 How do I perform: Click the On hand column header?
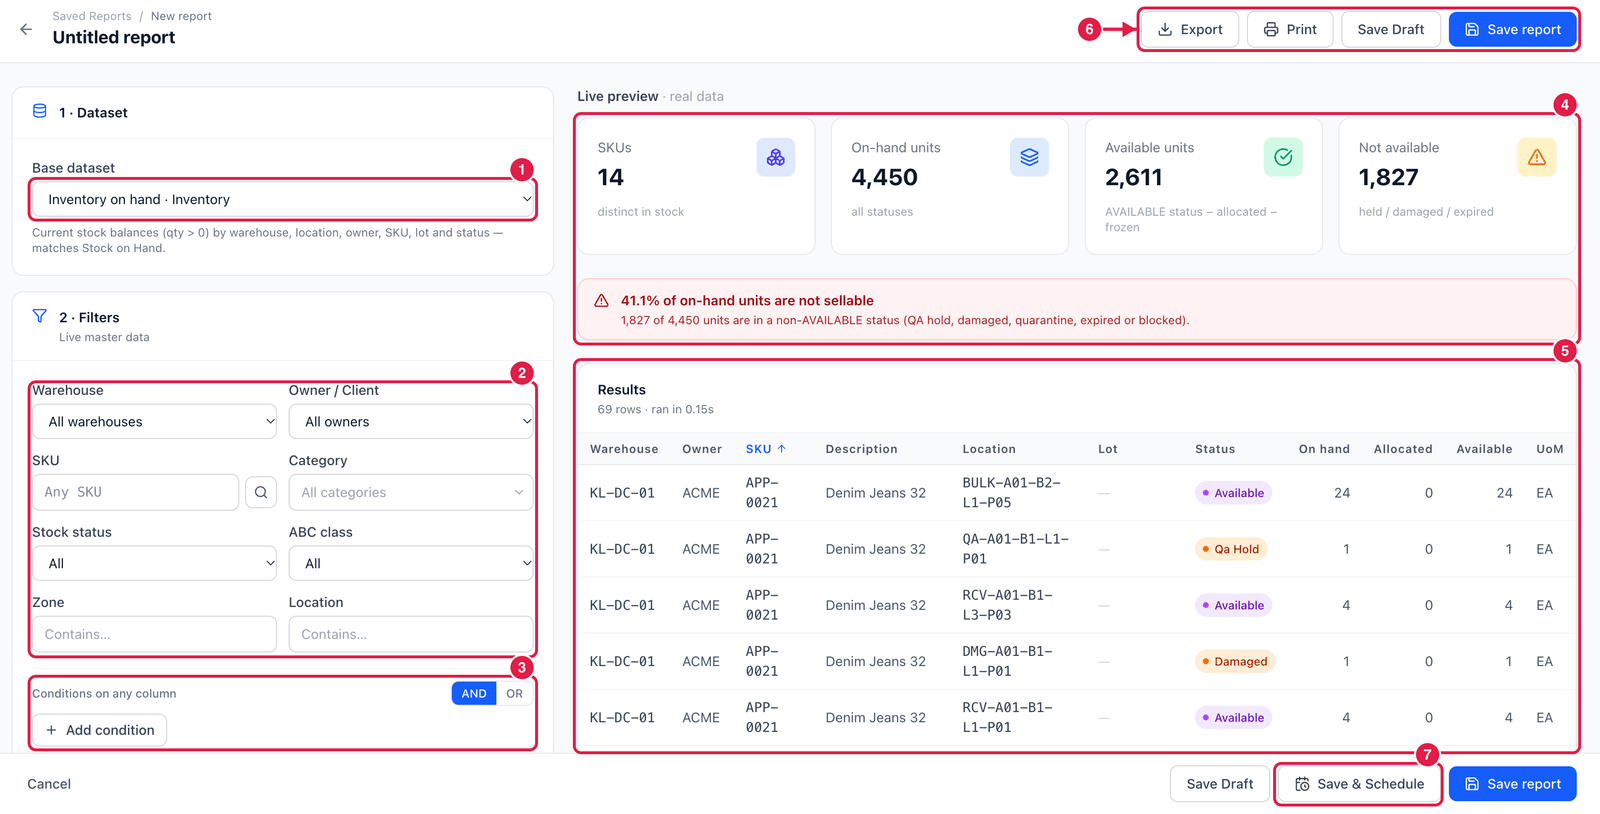(1324, 449)
